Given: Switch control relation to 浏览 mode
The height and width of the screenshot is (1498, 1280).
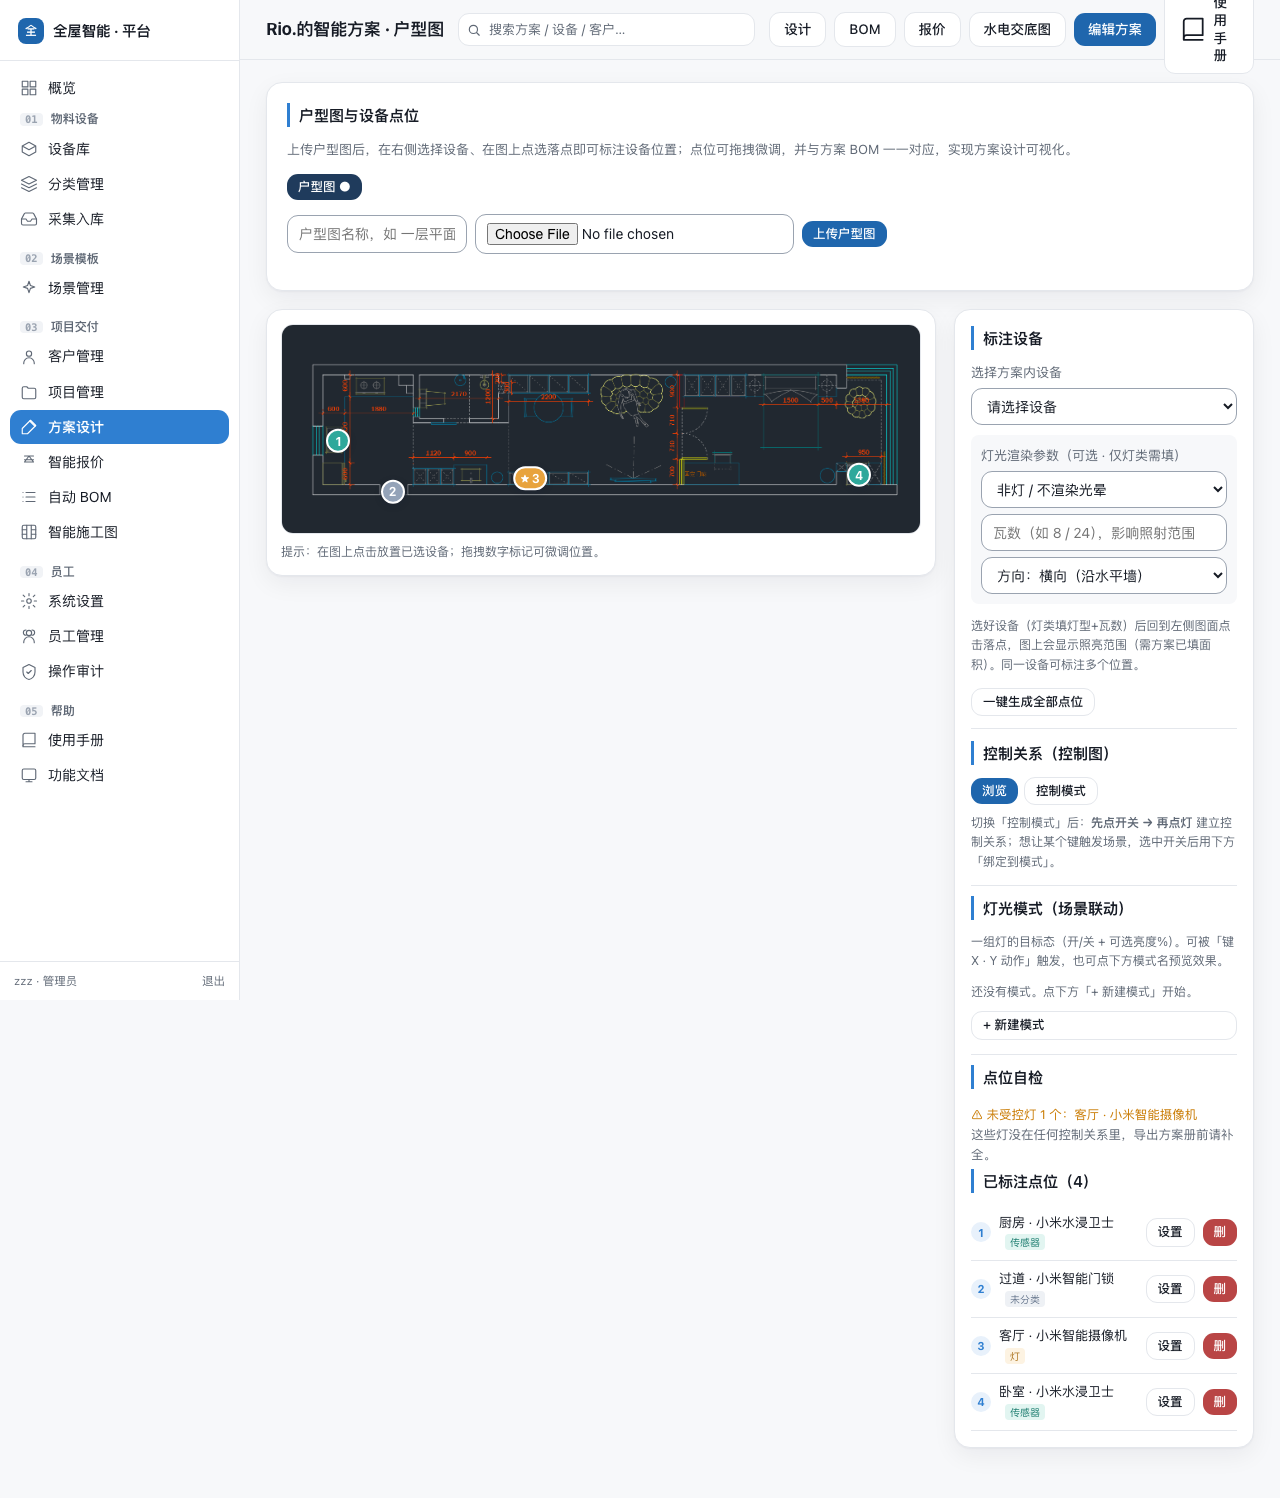Looking at the screenshot, I should tap(994, 791).
